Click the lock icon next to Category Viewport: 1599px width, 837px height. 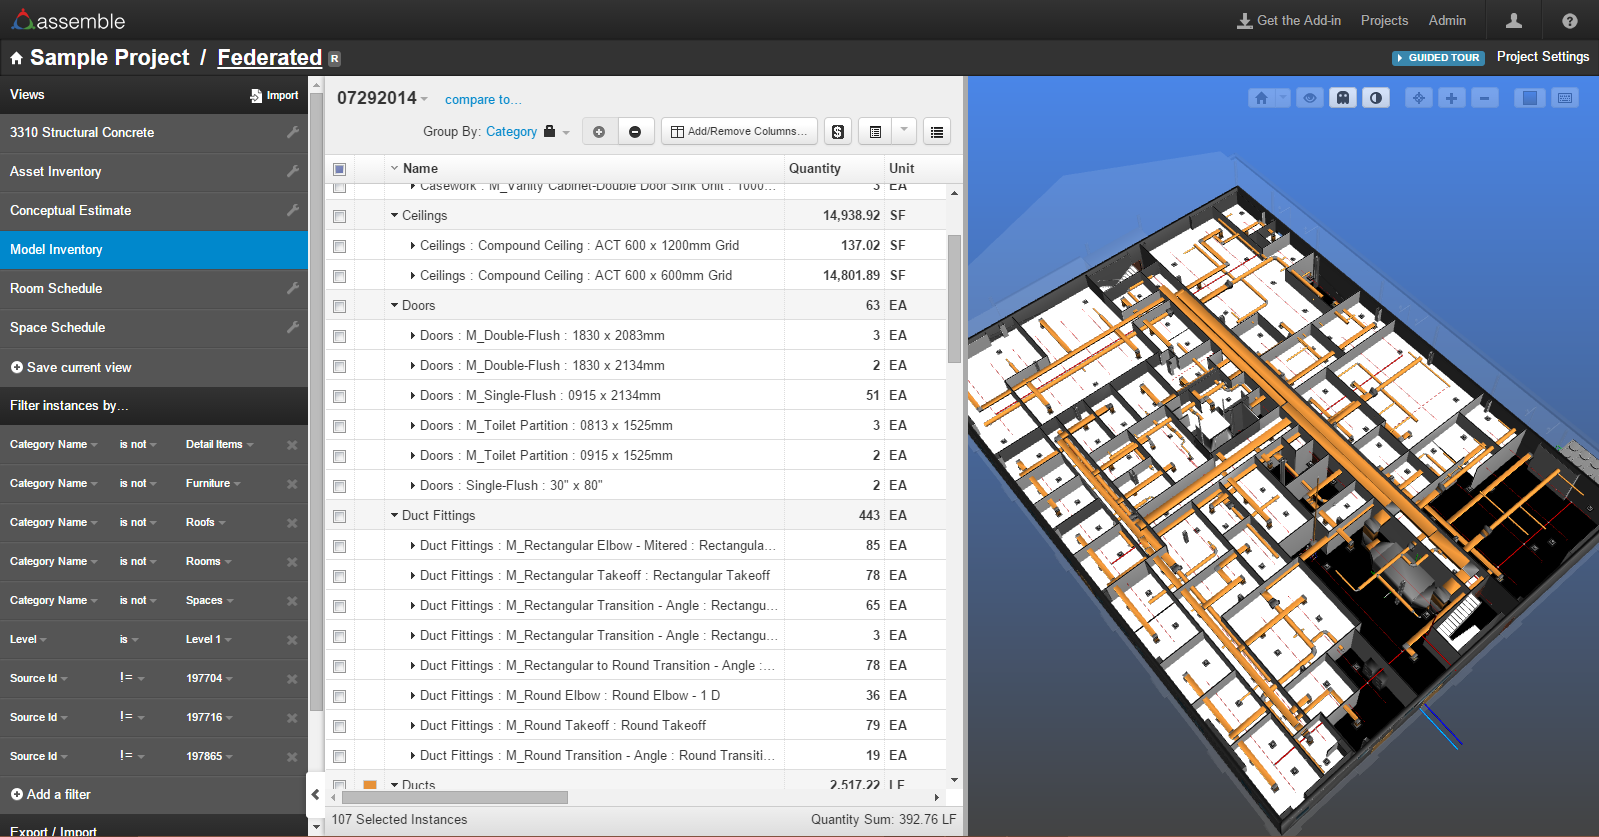pyautogui.click(x=549, y=131)
